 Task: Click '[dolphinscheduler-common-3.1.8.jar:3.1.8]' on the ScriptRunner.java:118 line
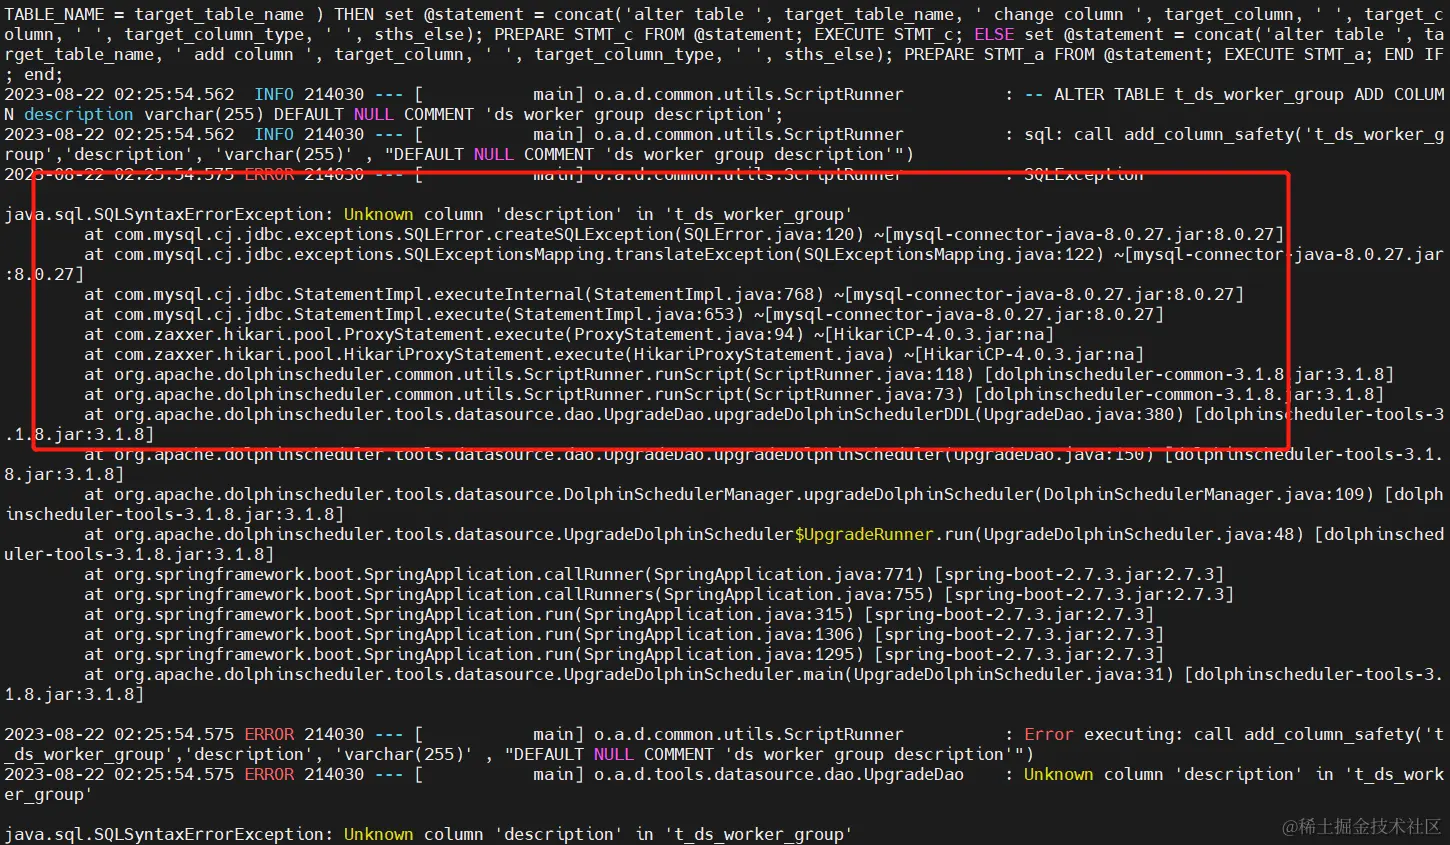click(1189, 374)
